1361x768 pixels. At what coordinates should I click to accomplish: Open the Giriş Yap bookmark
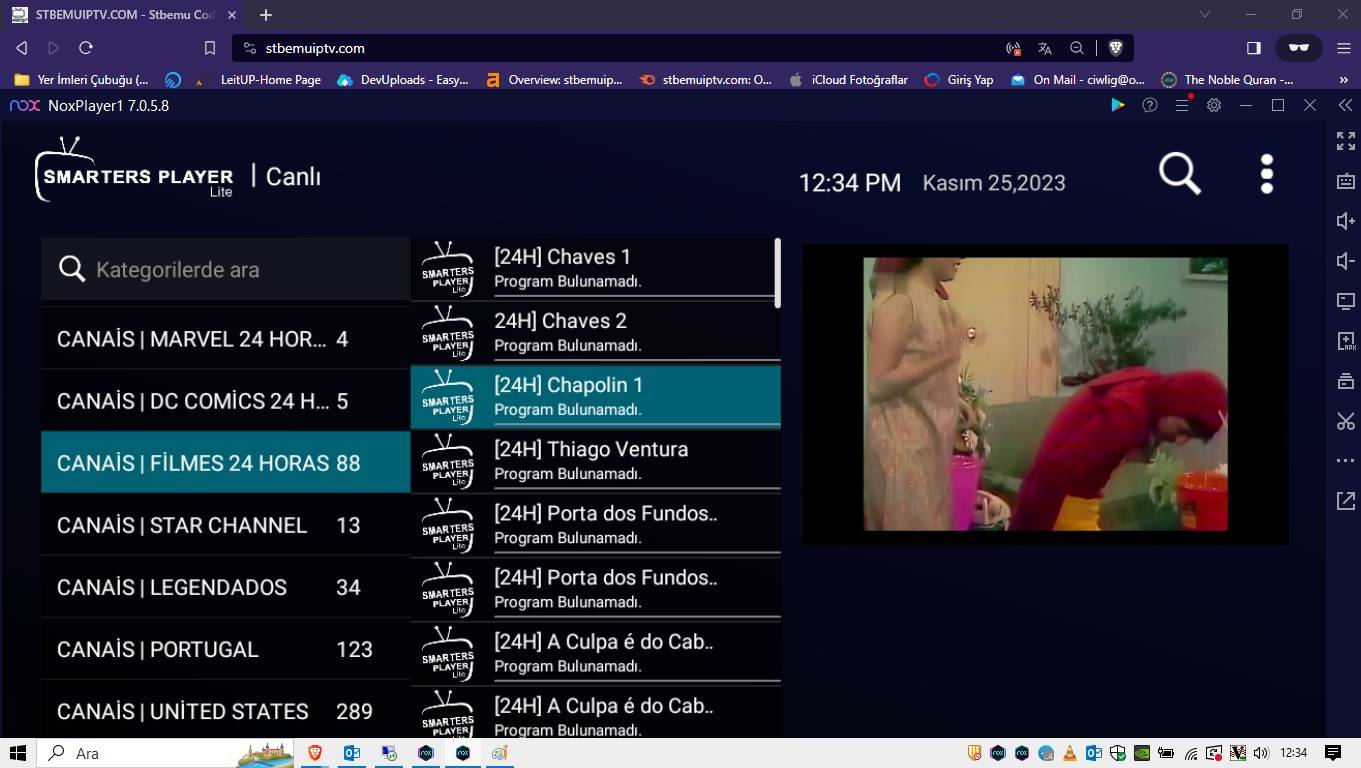[x=959, y=80]
